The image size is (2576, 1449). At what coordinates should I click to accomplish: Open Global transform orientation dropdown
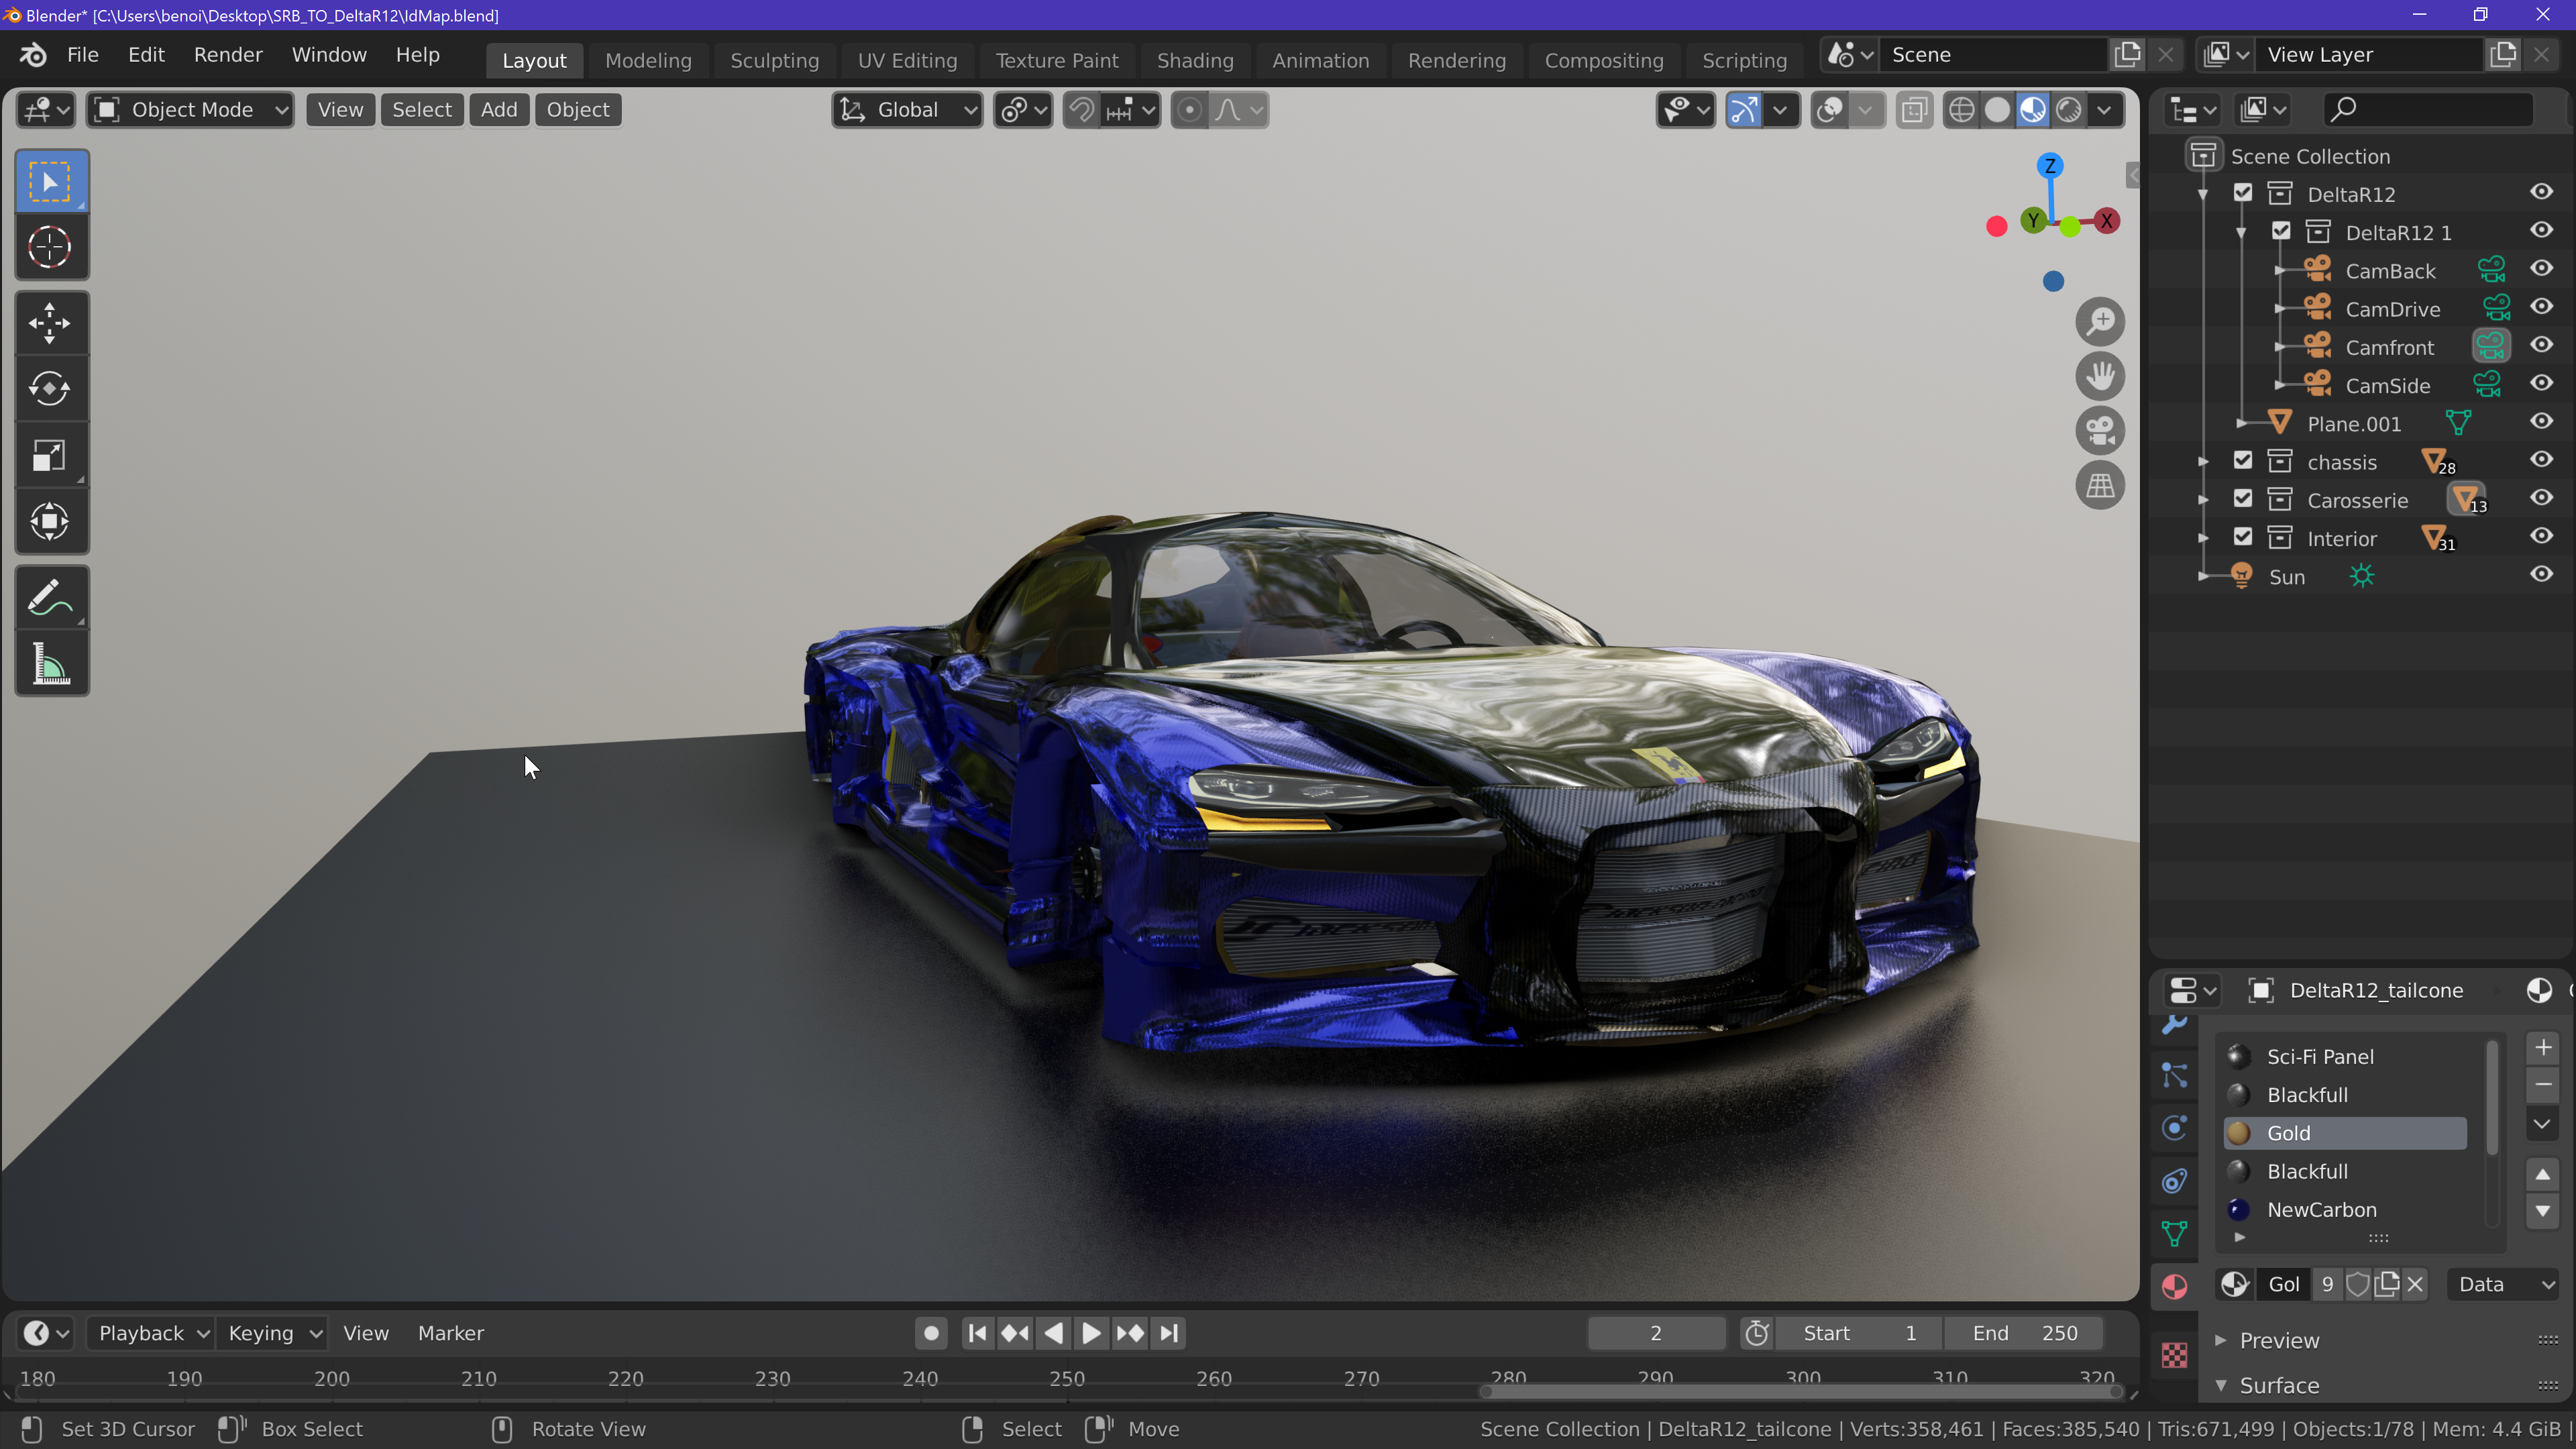(907, 110)
